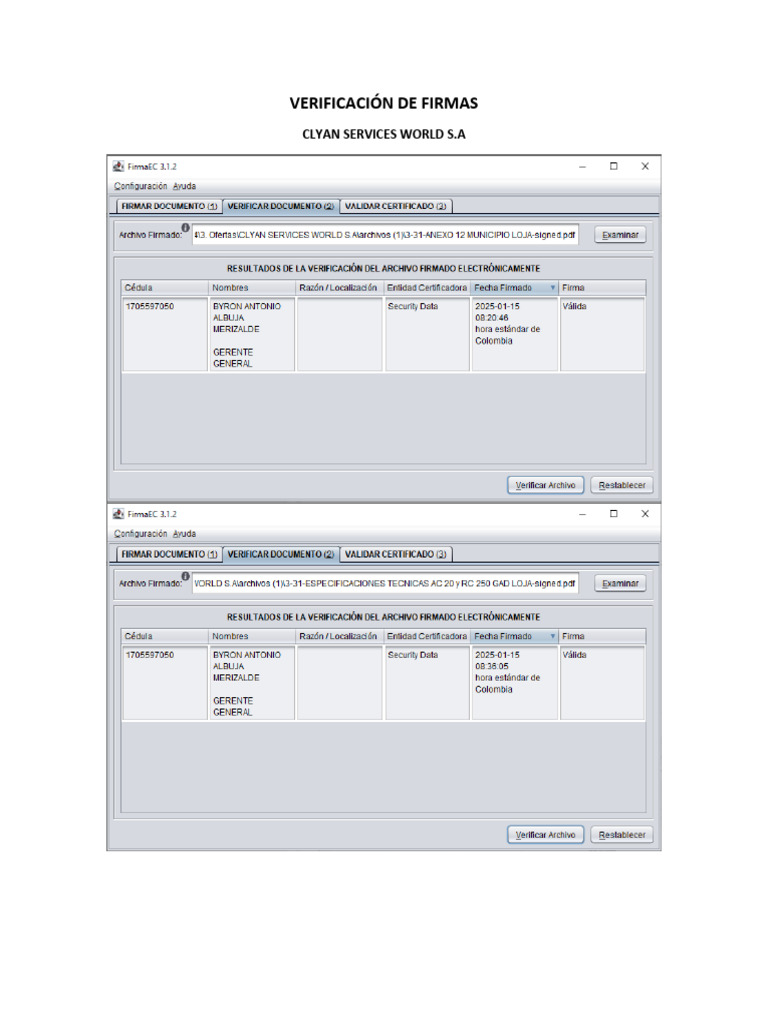Viewport: 768px width, 1024px height.
Task: Click info icon beside Archivo Firmado in lower window
Action: [x=185, y=577]
